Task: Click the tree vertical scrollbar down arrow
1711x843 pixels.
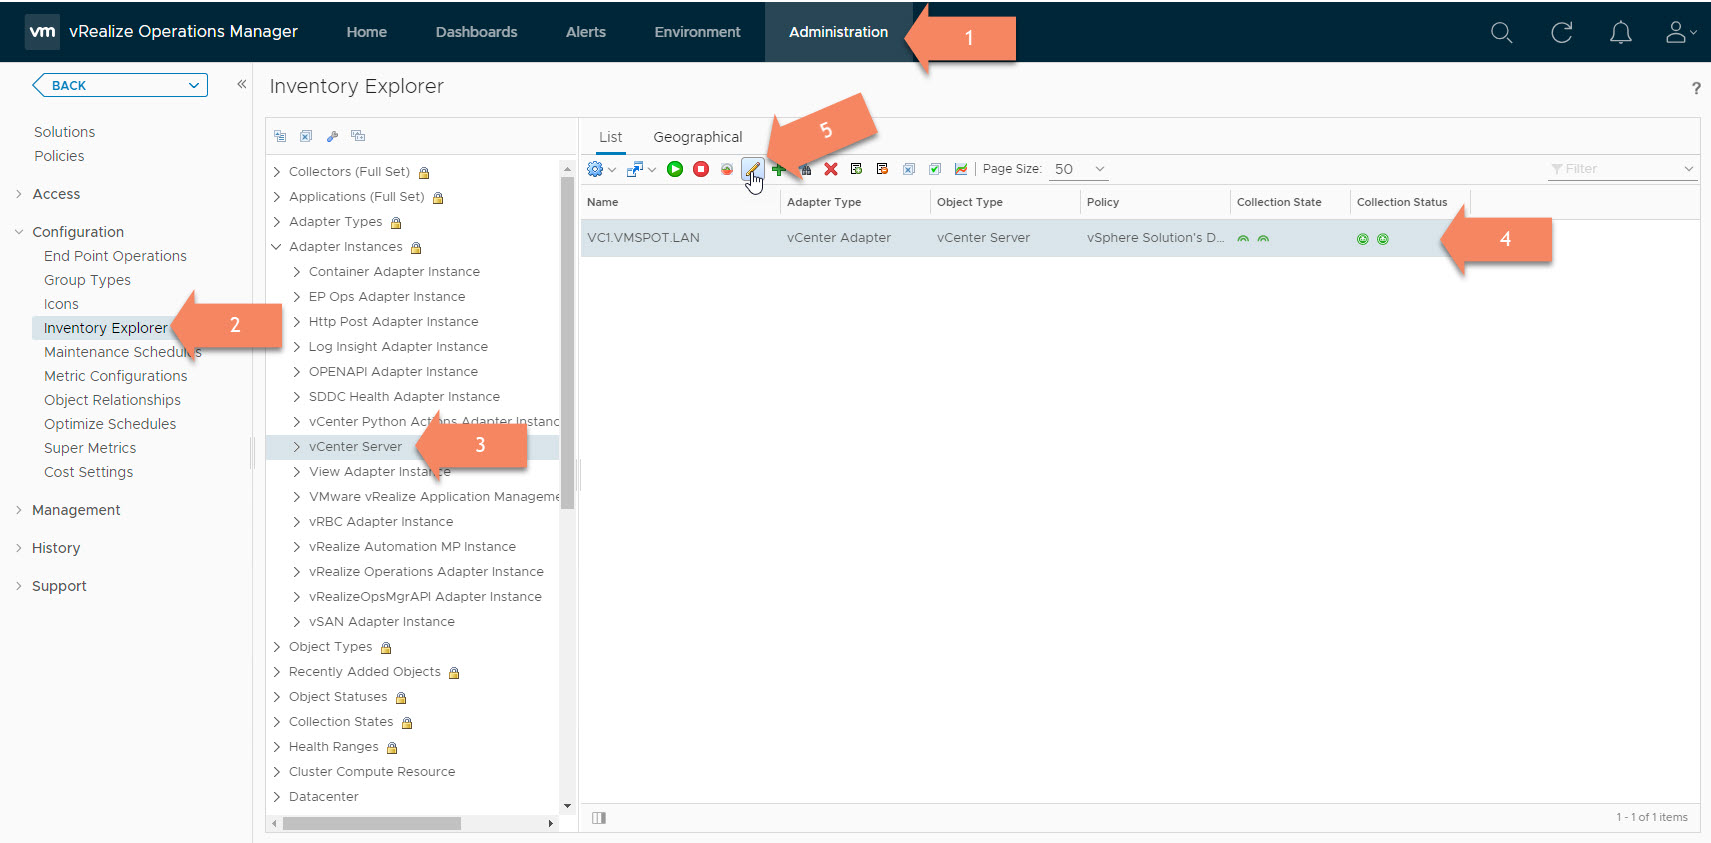Action: point(567,806)
